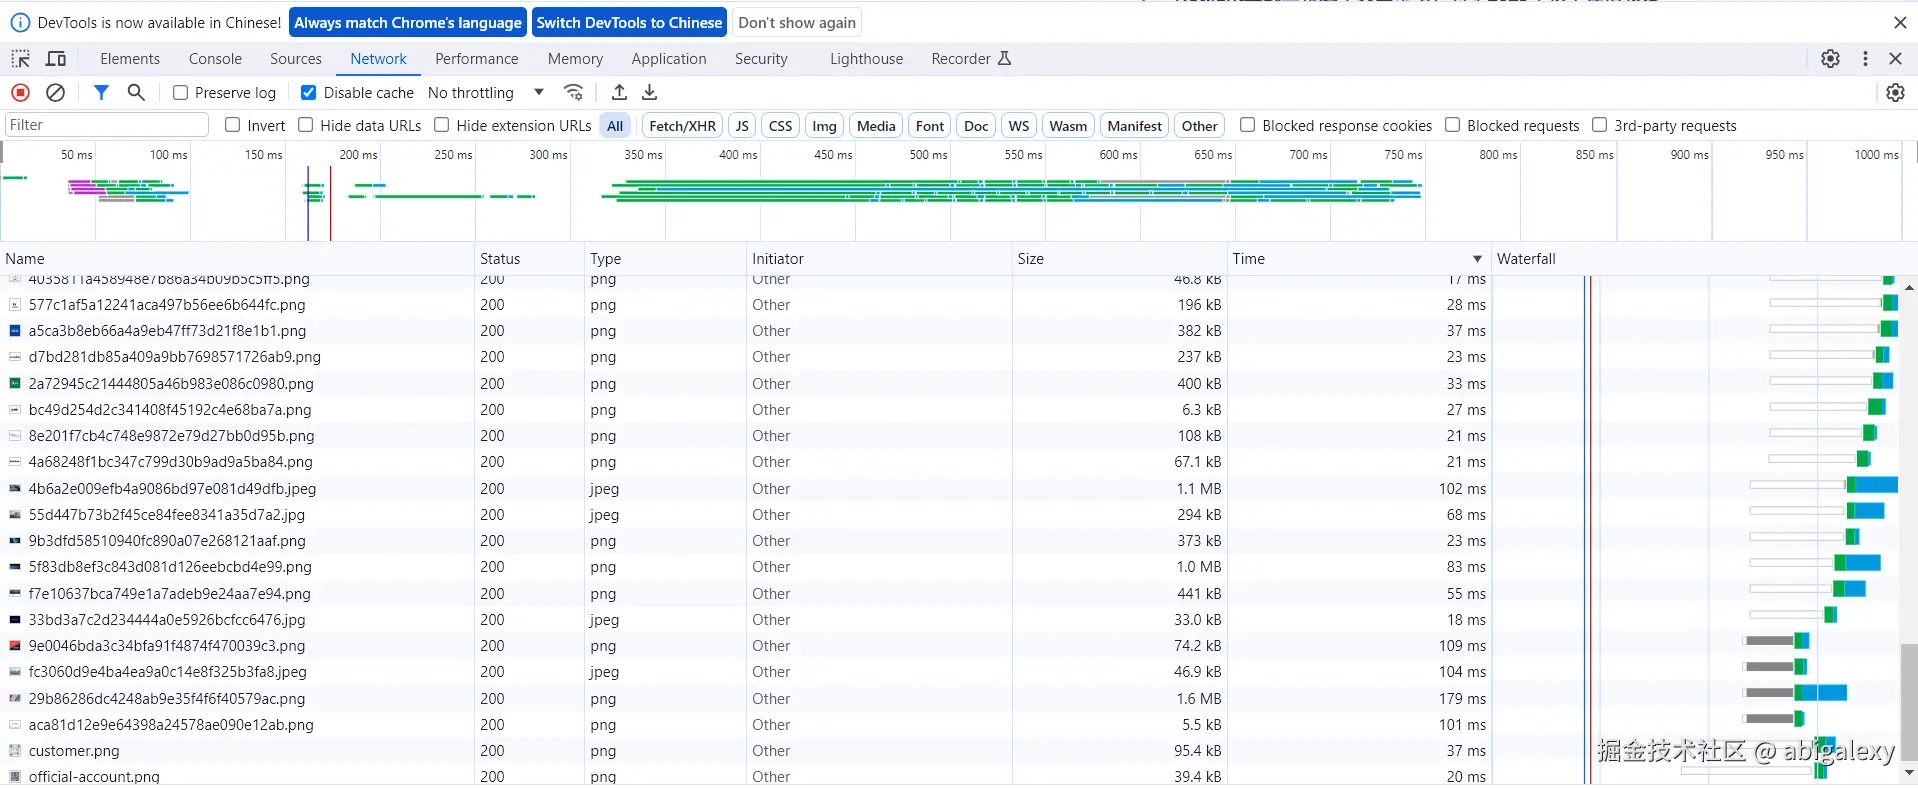Open the DevTools settings gear
The width and height of the screenshot is (1918, 789).
[1830, 59]
